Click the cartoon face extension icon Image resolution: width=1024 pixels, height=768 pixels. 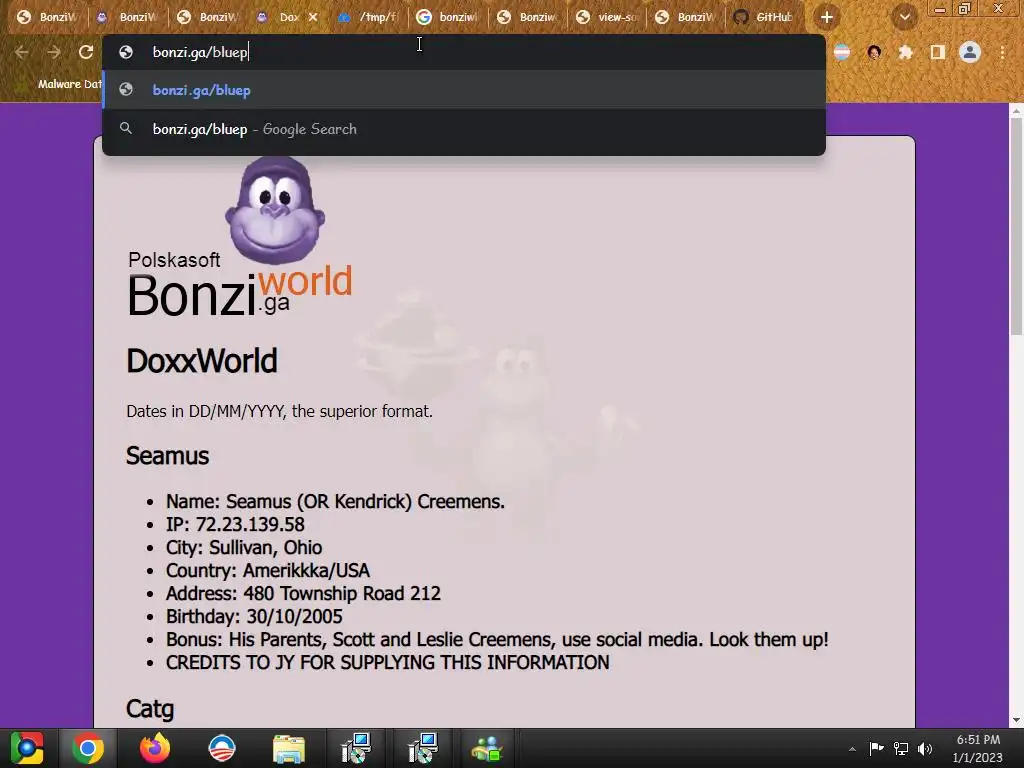point(874,52)
